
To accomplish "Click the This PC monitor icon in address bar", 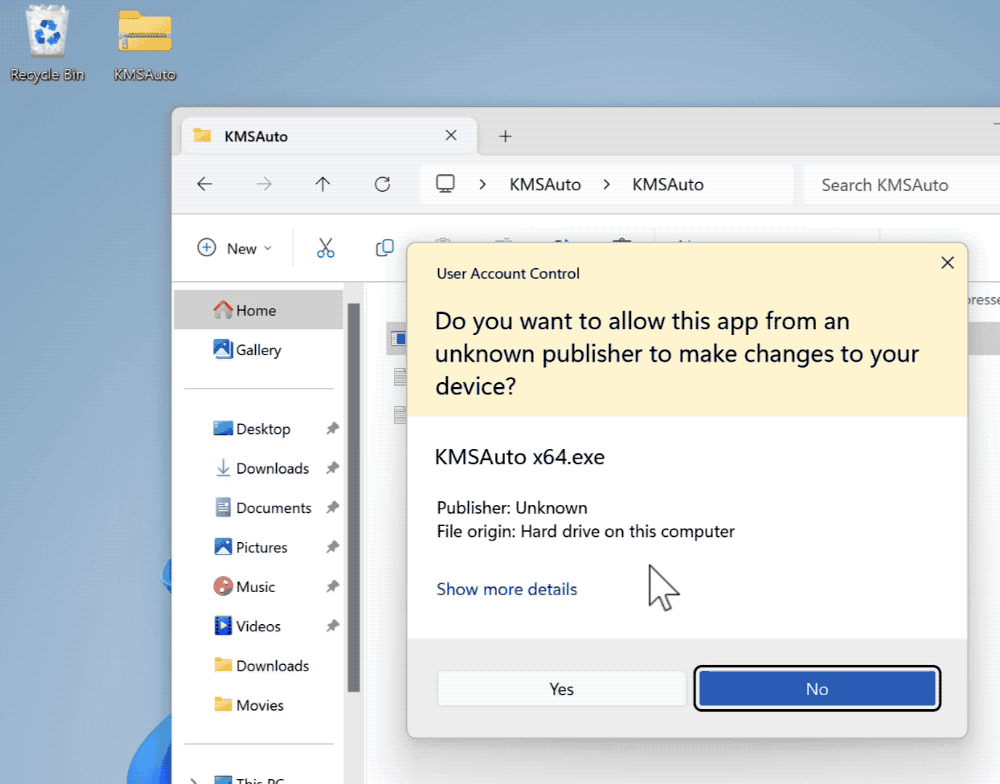I will tap(445, 184).
